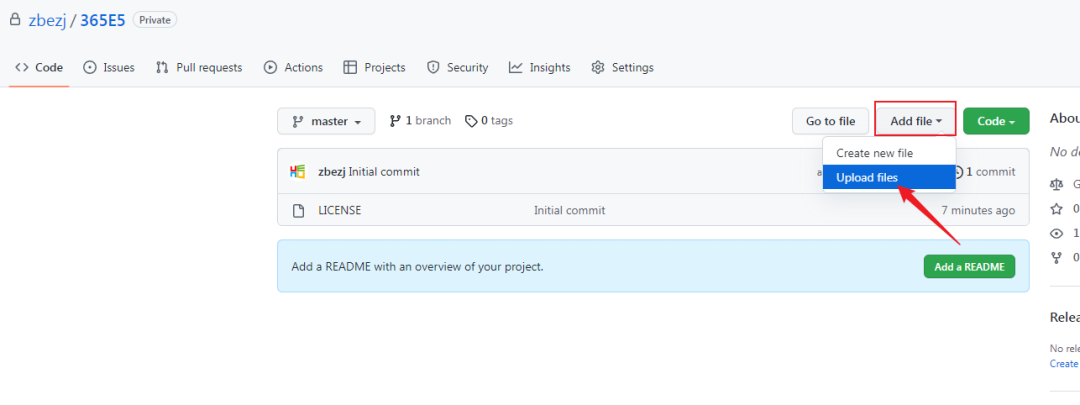The height and width of the screenshot is (405, 1080).
Task: Click the license scale icon in sidebar
Action: [x=1056, y=184]
